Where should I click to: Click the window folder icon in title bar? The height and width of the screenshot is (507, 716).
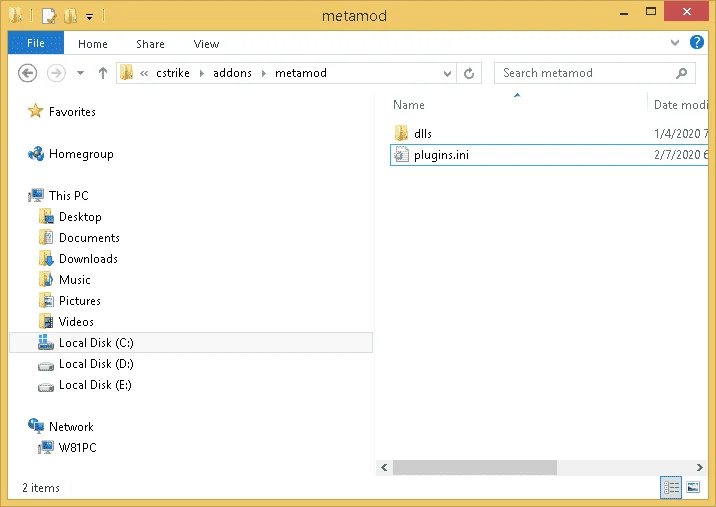coord(16,16)
